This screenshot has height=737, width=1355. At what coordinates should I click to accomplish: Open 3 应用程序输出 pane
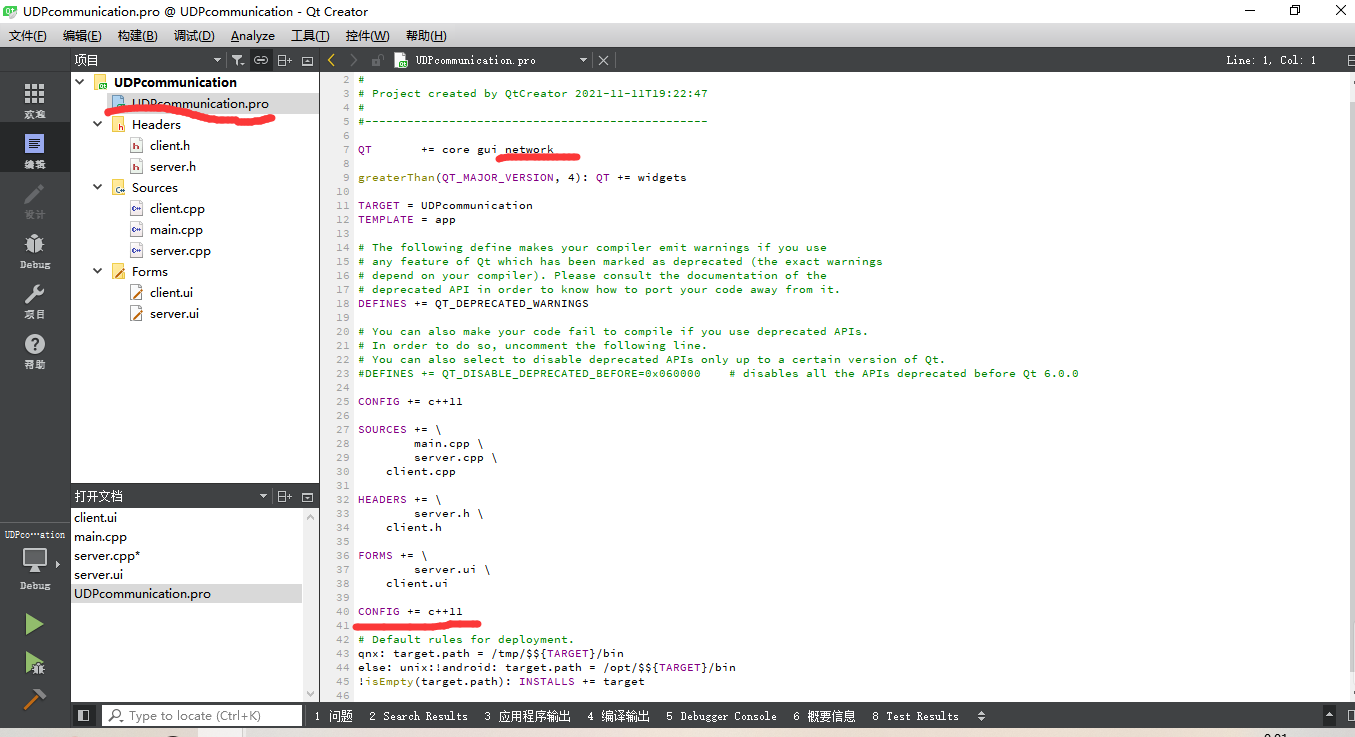pyautogui.click(x=528, y=716)
